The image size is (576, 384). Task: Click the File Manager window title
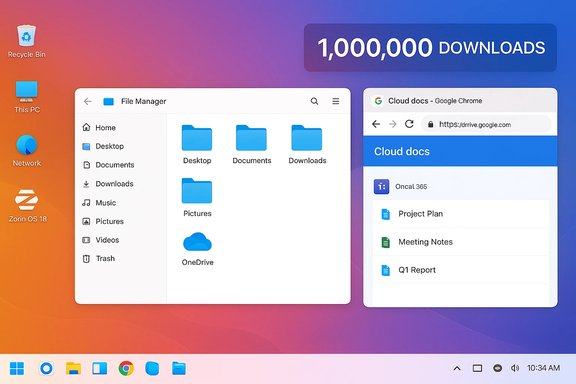tap(144, 101)
